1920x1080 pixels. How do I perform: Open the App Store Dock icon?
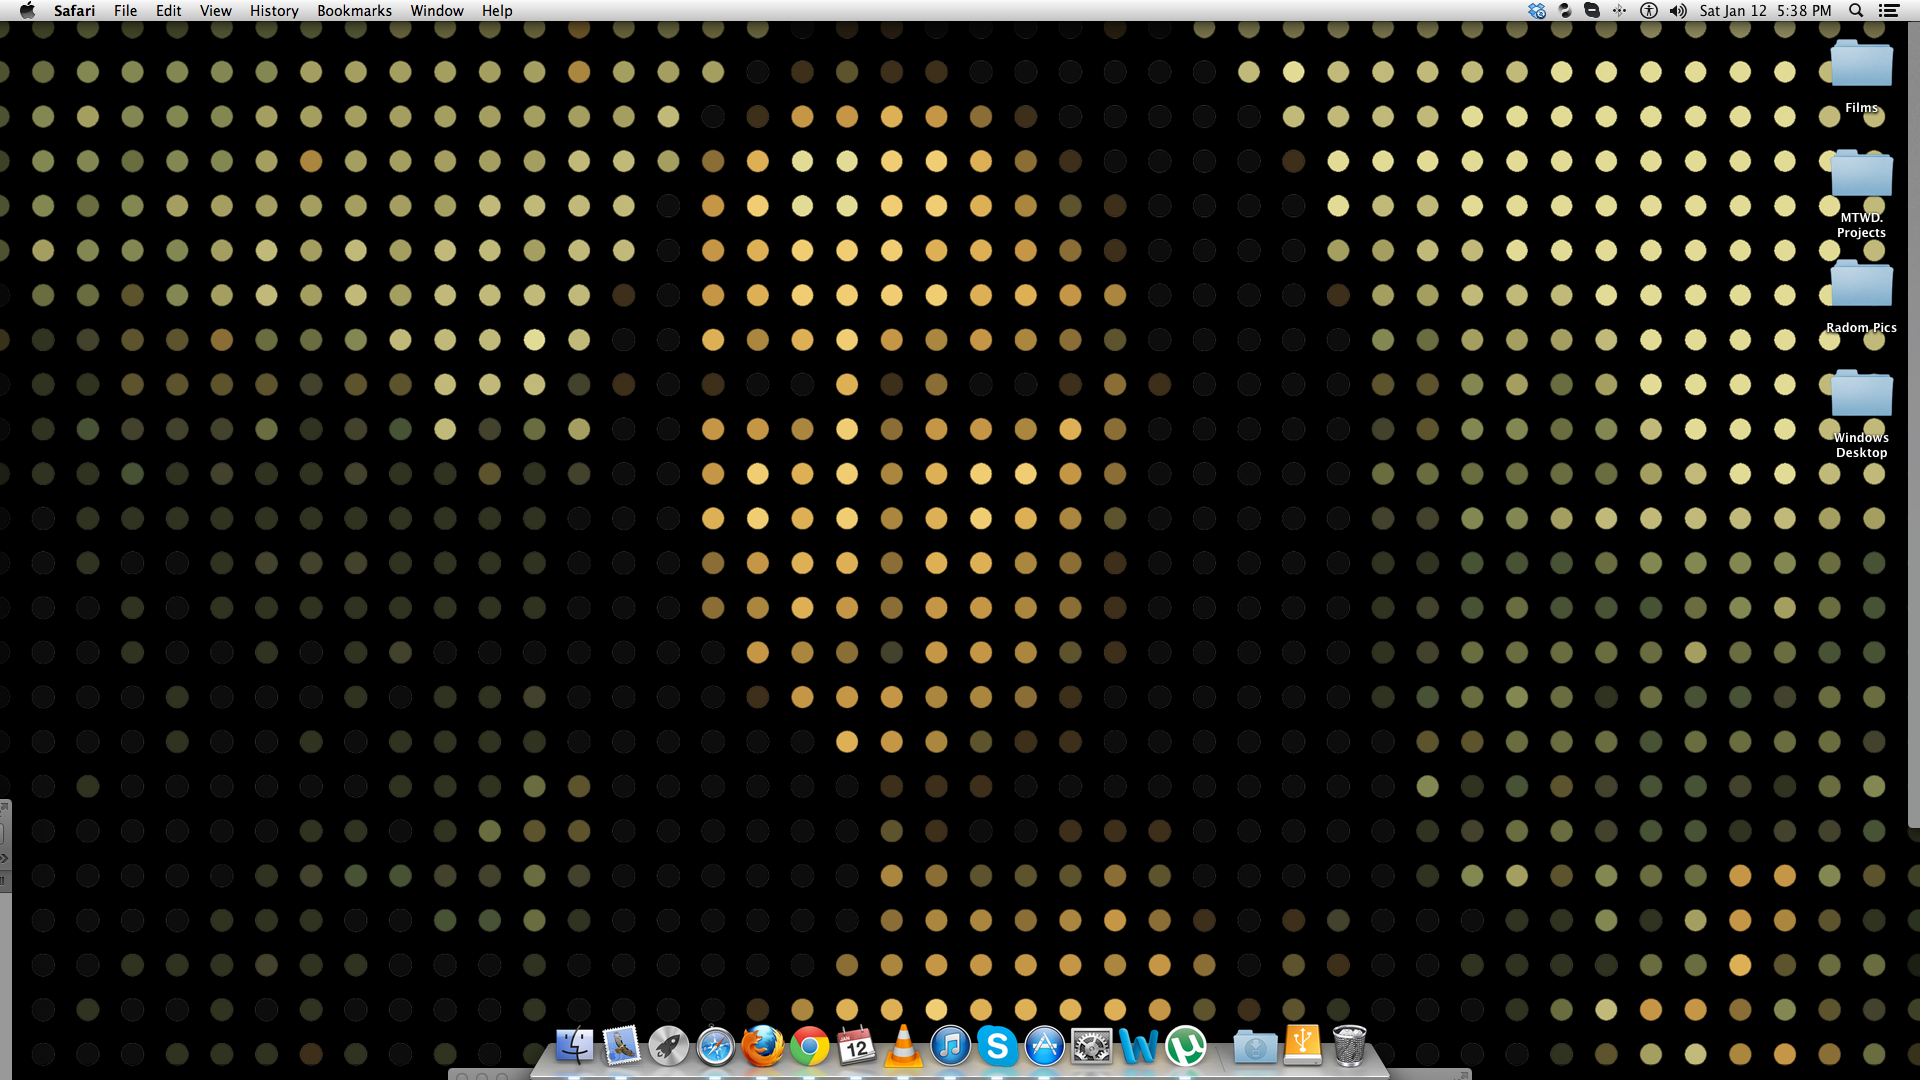tap(1044, 1046)
